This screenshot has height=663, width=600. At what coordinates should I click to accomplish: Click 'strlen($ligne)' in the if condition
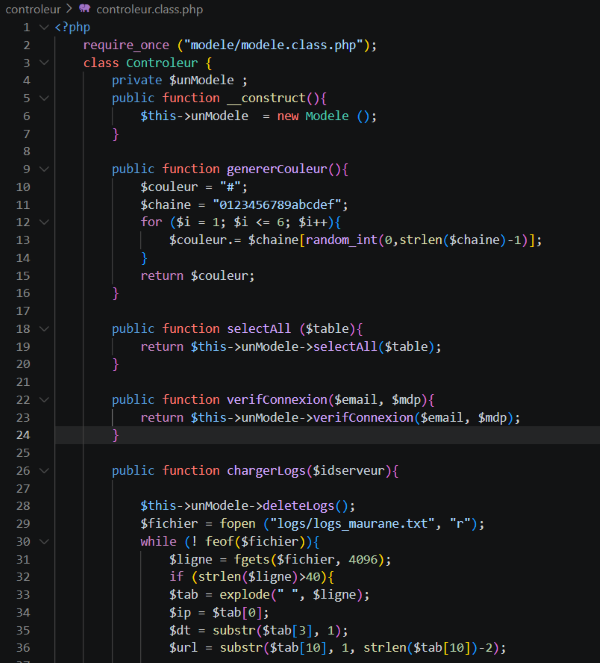click(x=248, y=577)
